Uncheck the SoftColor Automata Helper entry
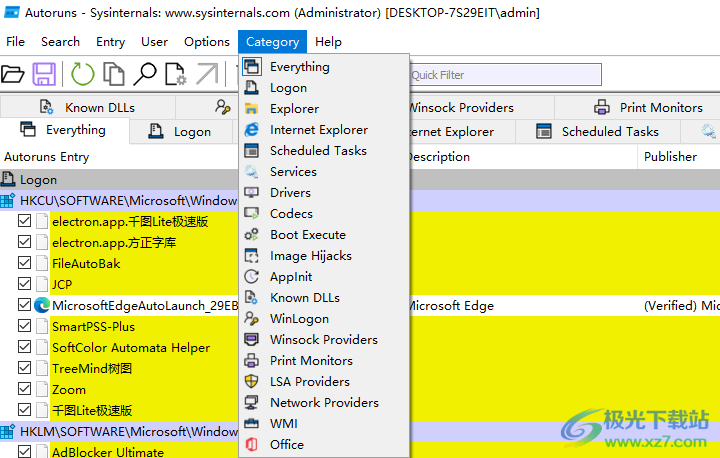This screenshot has width=720, height=458. tap(24, 347)
